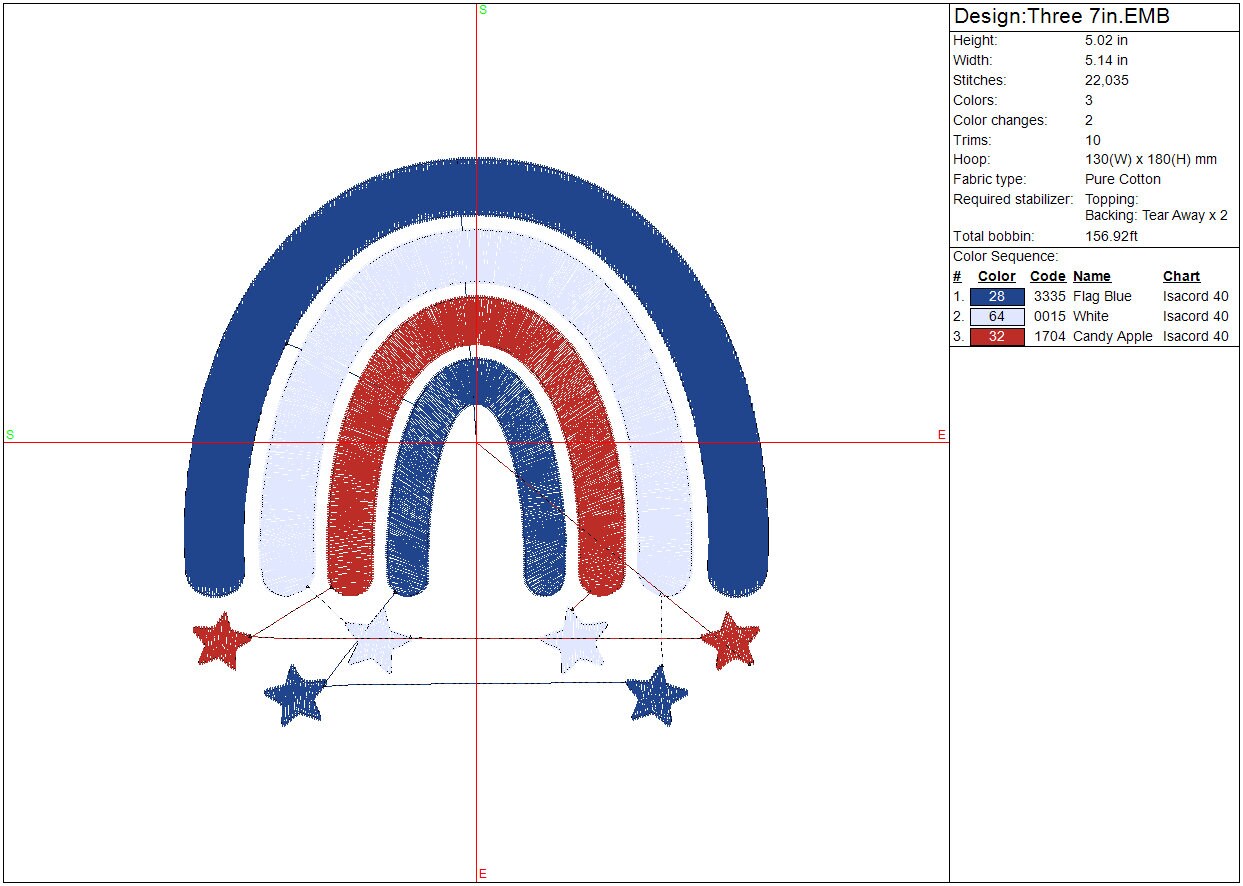The image size is (1243, 886).
Task: Click the Hoop size 130(W) x 180(H) mm
Action: [1150, 160]
